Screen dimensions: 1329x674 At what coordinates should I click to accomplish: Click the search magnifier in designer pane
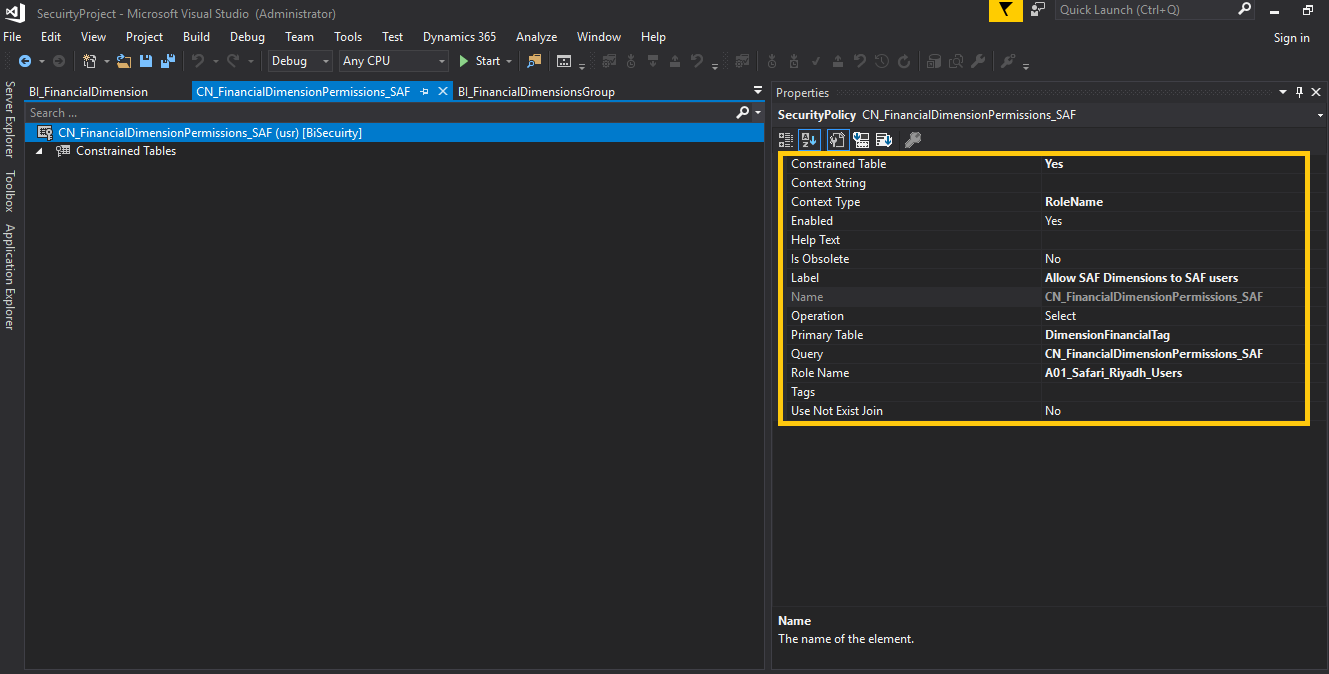coord(742,113)
